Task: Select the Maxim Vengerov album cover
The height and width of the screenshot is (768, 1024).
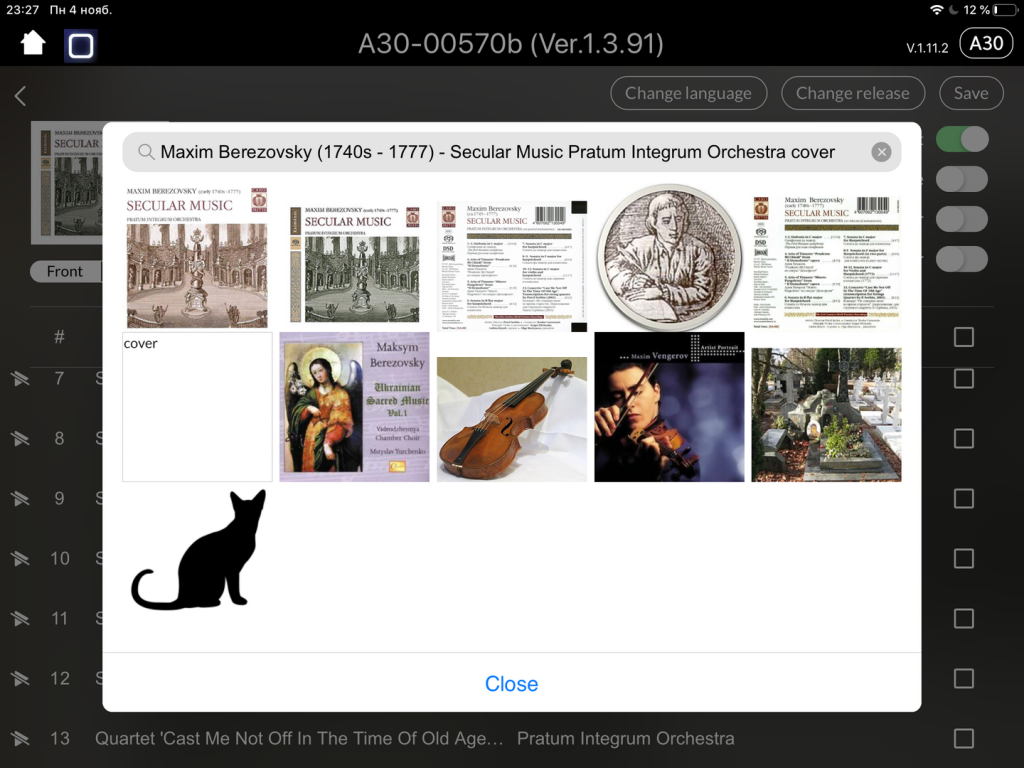Action: (x=669, y=407)
